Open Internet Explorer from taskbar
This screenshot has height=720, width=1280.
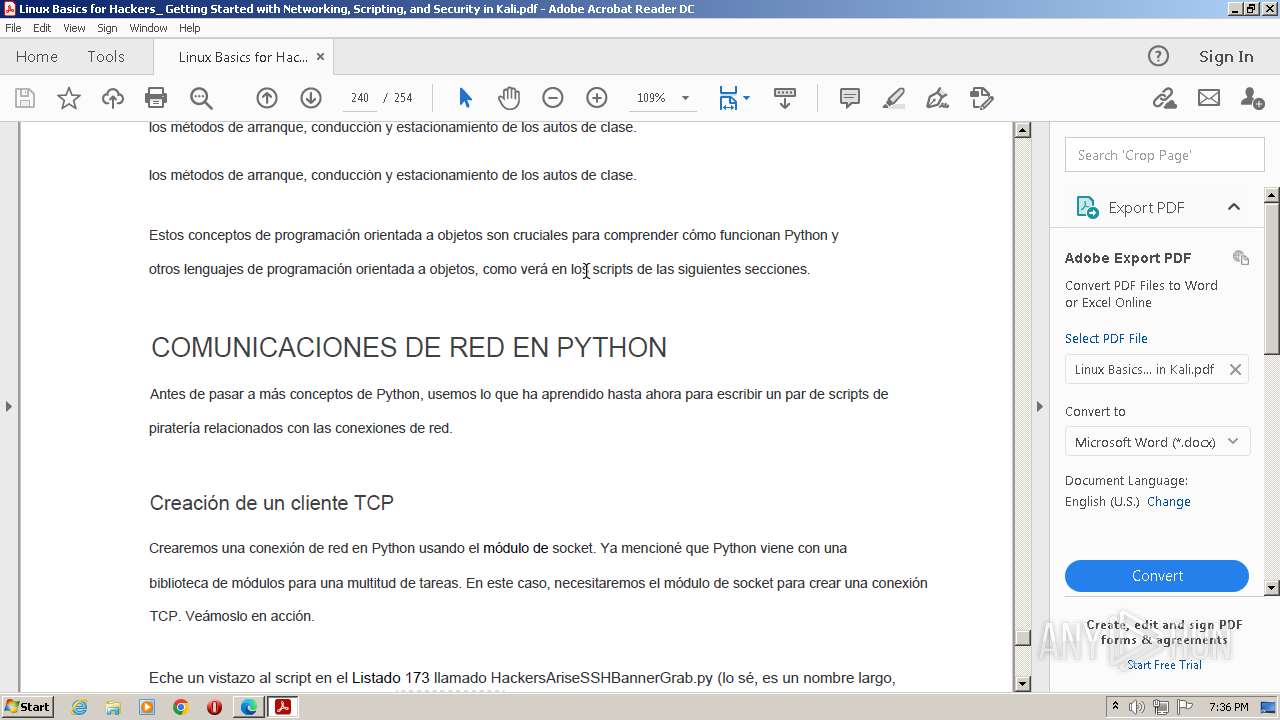[x=79, y=707]
